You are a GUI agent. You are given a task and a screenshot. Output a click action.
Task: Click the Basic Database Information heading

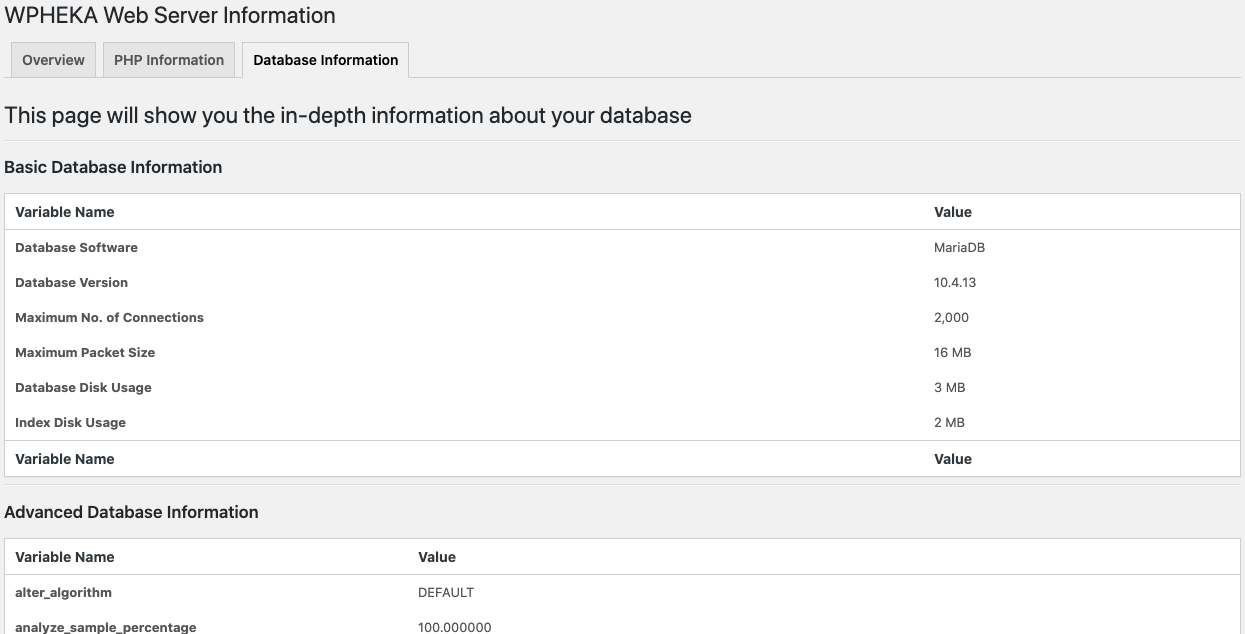(113, 167)
